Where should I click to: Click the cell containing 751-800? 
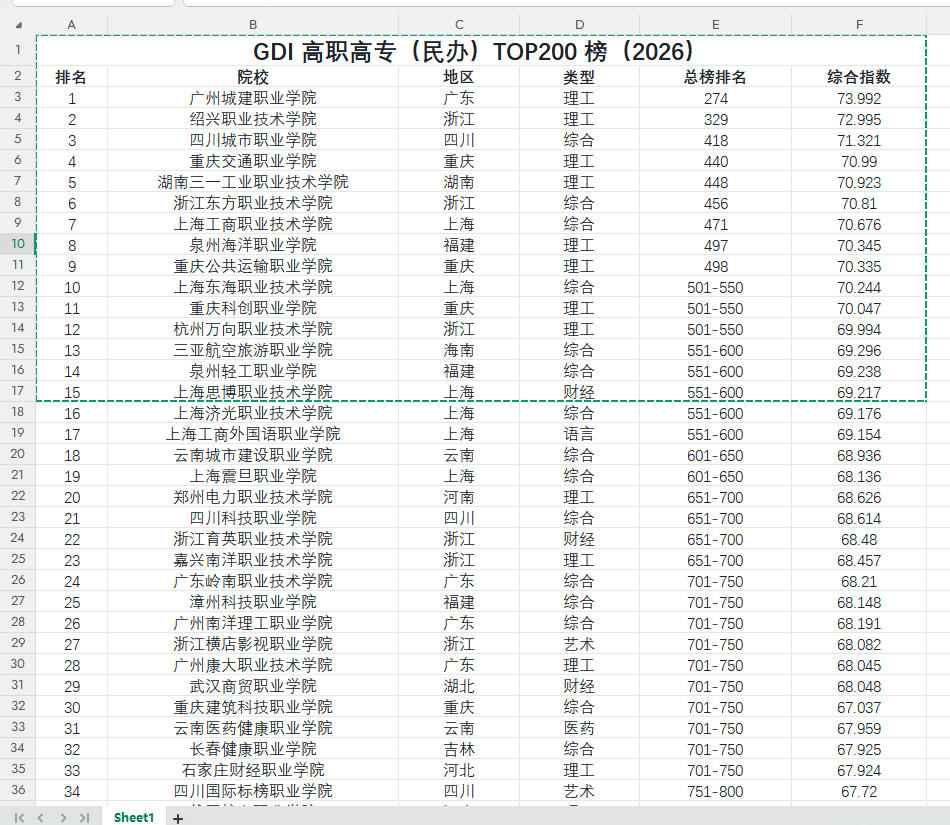coord(715,791)
